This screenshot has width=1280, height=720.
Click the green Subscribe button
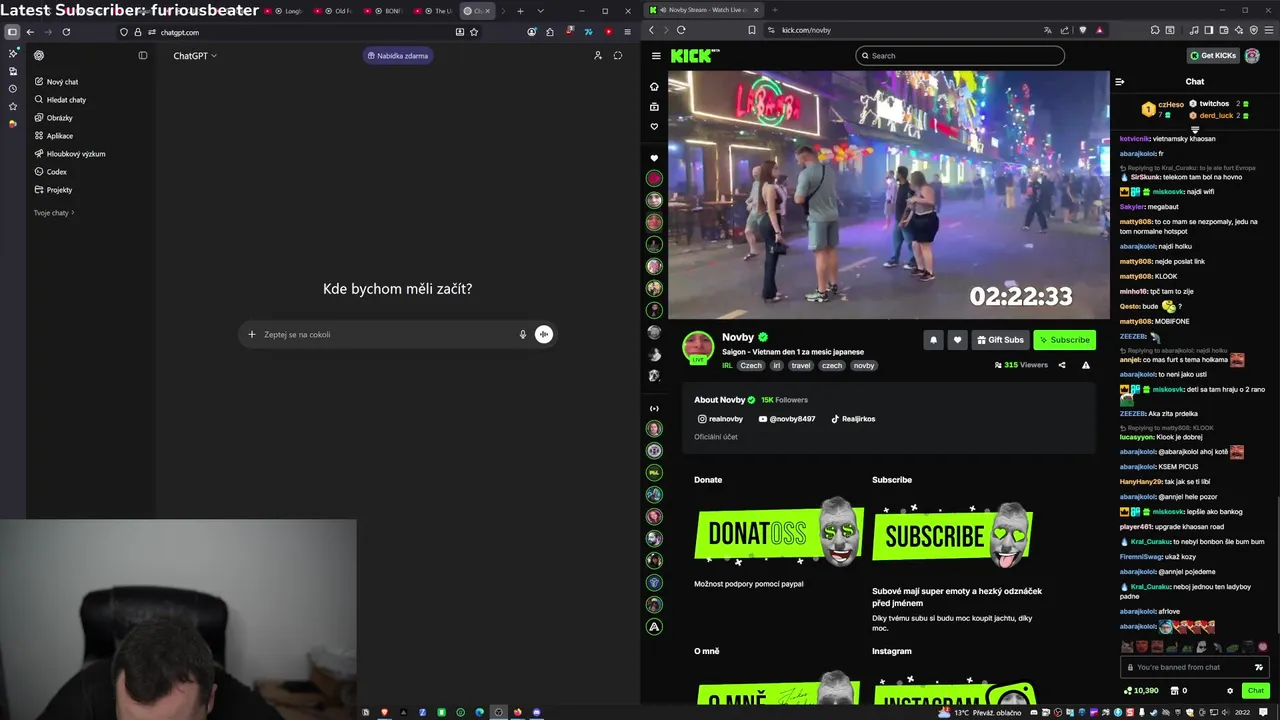[1064, 340]
